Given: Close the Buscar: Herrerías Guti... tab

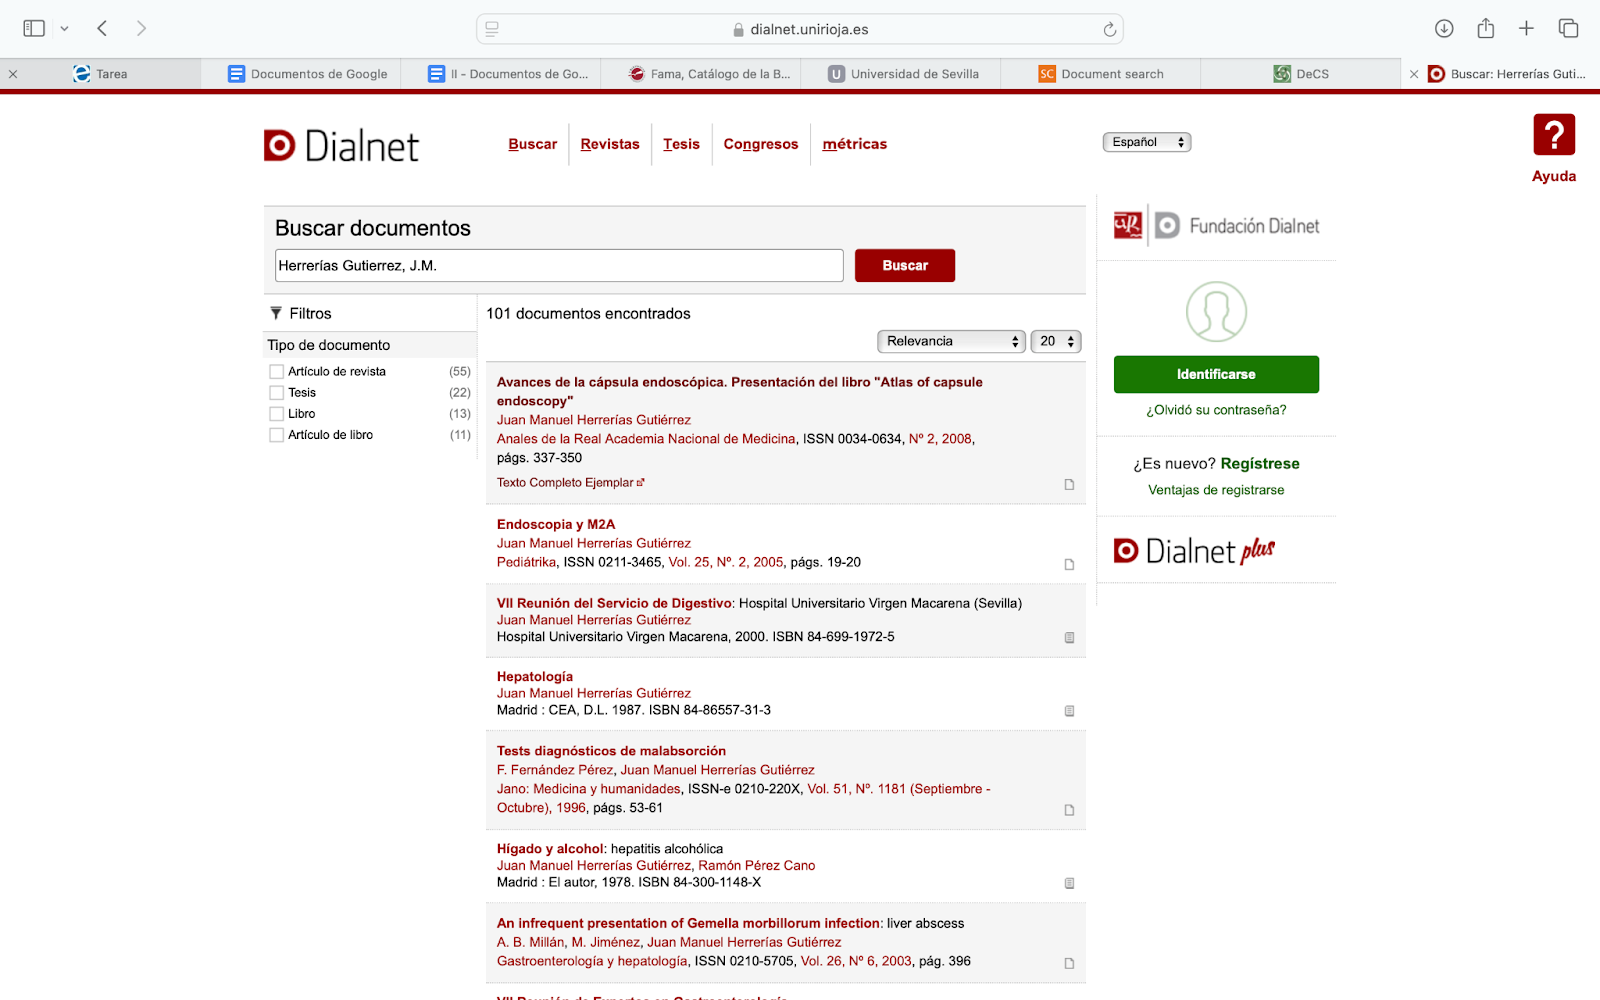Looking at the screenshot, I should 1414,74.
